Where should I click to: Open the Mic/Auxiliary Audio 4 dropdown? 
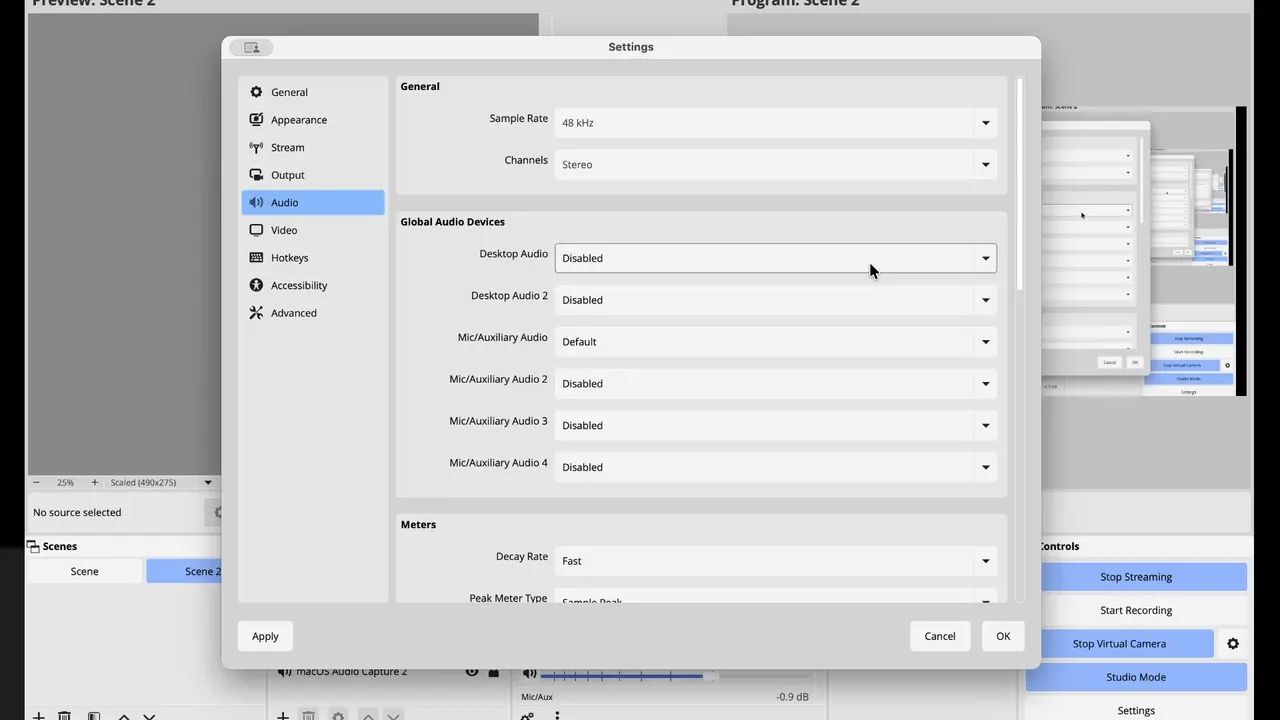point(776,467)
